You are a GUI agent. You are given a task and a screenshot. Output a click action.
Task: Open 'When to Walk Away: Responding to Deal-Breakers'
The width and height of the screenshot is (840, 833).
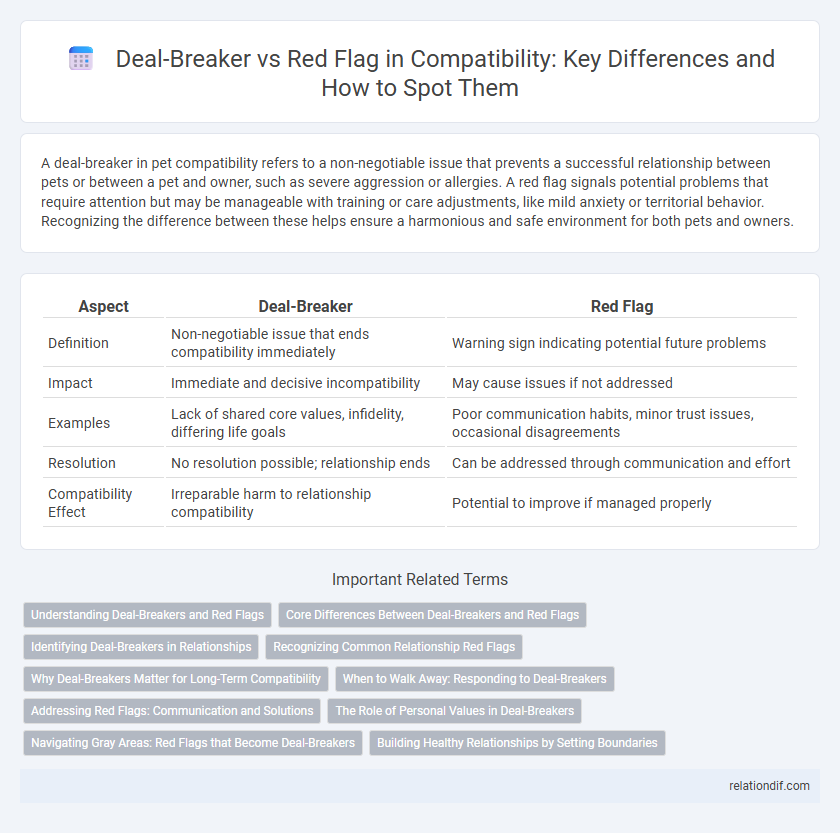[474, 679]
